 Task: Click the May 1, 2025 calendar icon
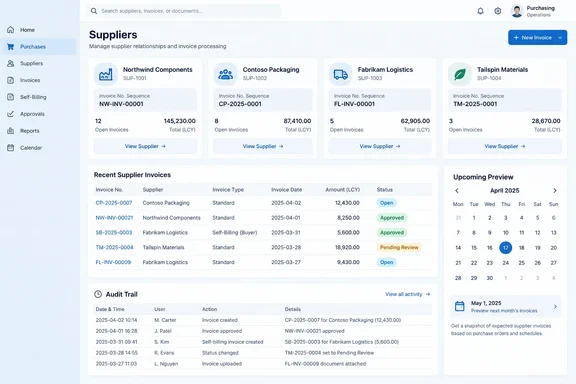coord(460,306)
